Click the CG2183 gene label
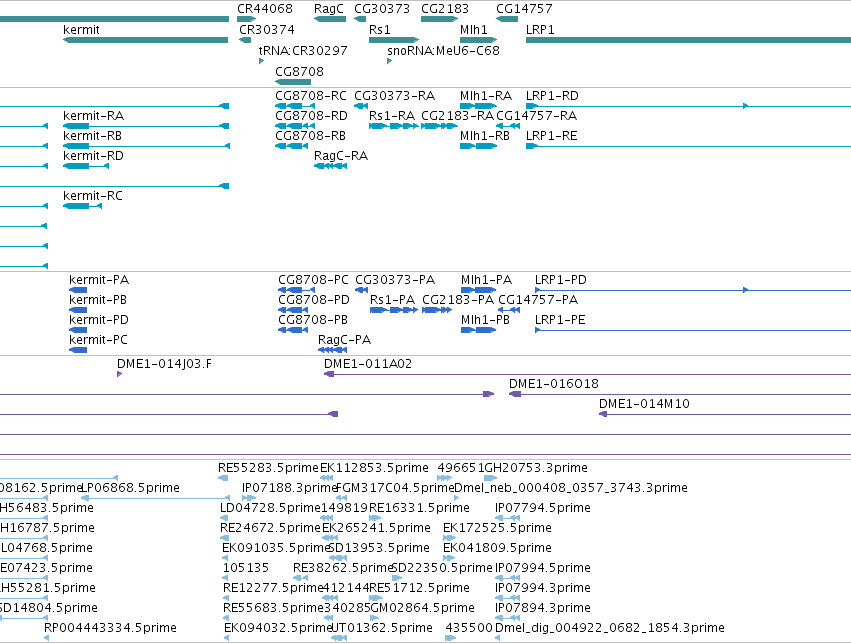Image resolution: width=851 pixels, height=643 pixels. click(445, 9)
